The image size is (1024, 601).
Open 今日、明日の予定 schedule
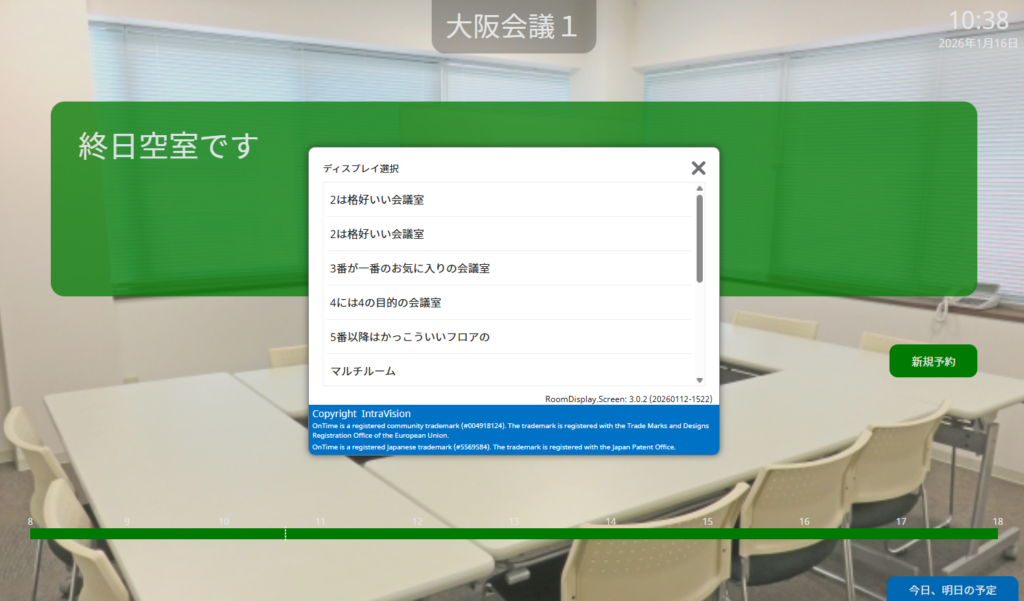click(952, 589)
